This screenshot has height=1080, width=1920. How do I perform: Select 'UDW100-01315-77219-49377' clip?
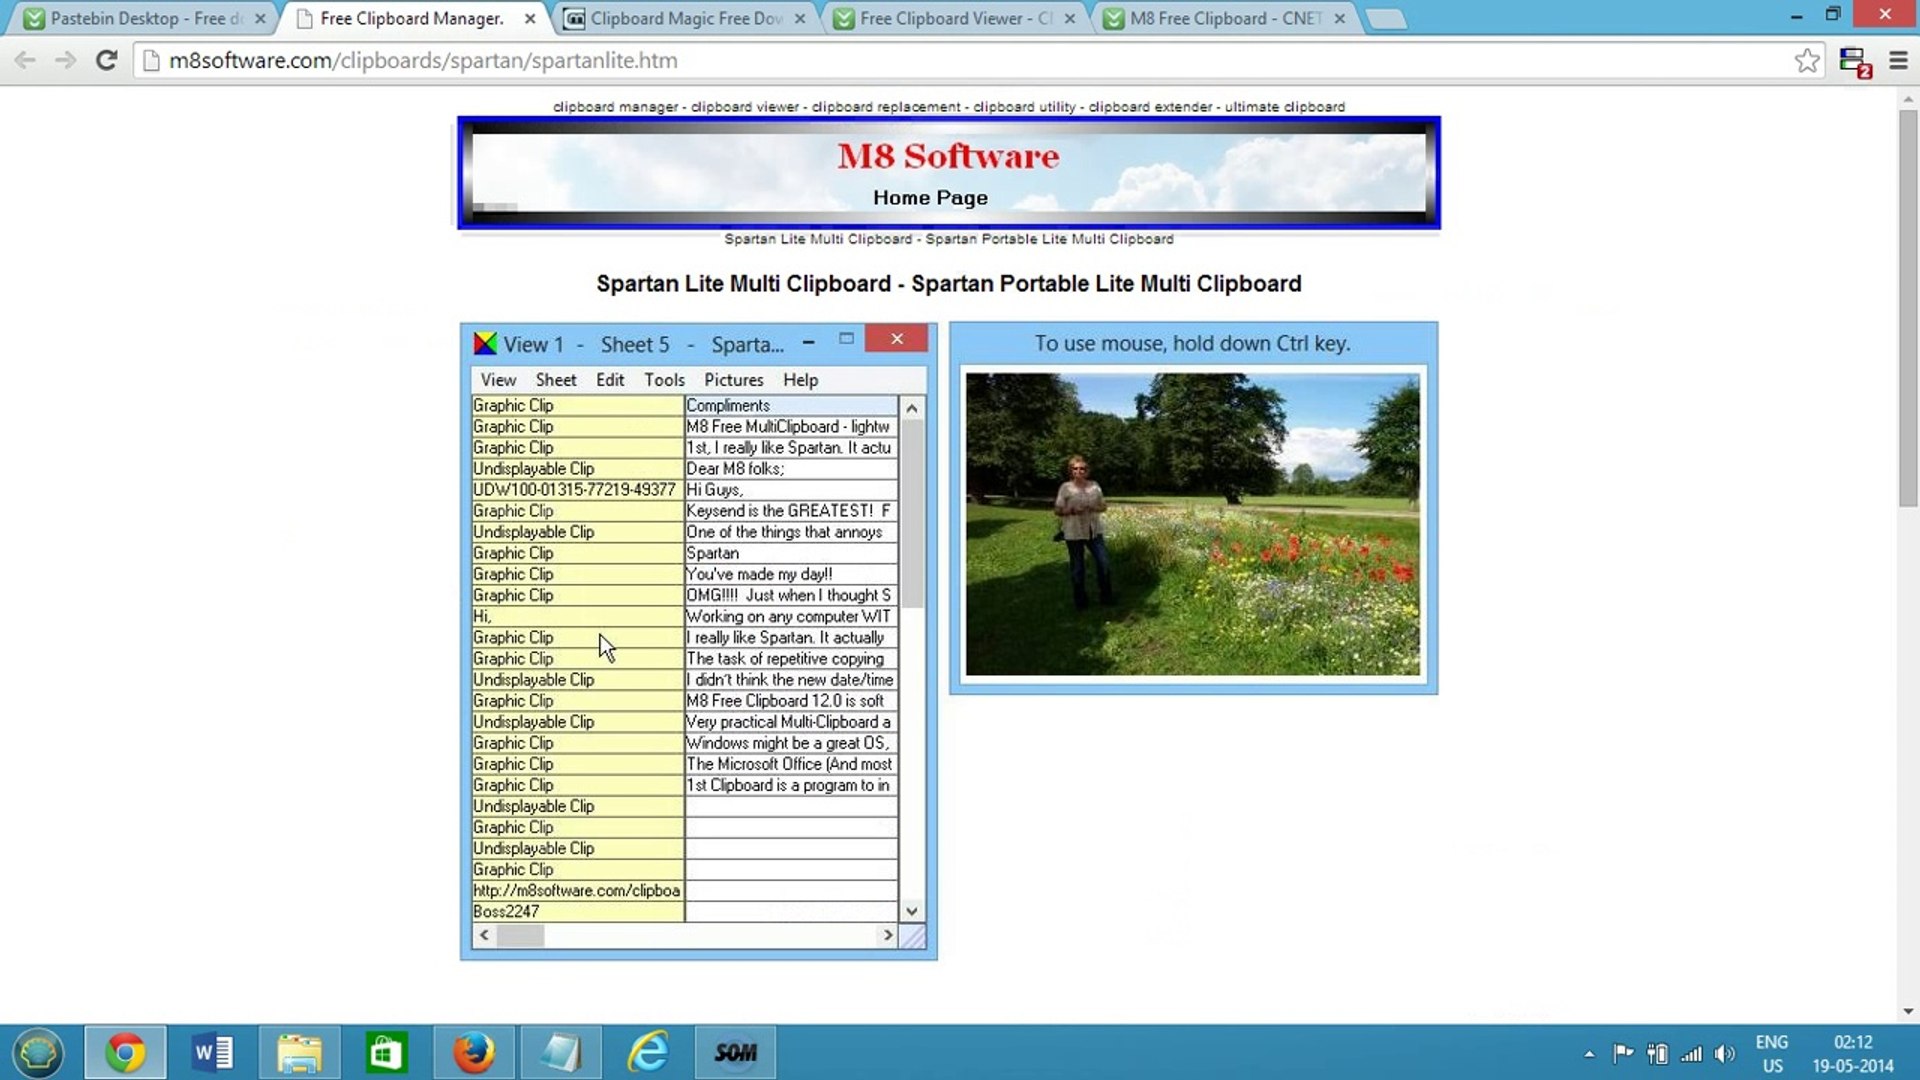(x=577, y=490)
